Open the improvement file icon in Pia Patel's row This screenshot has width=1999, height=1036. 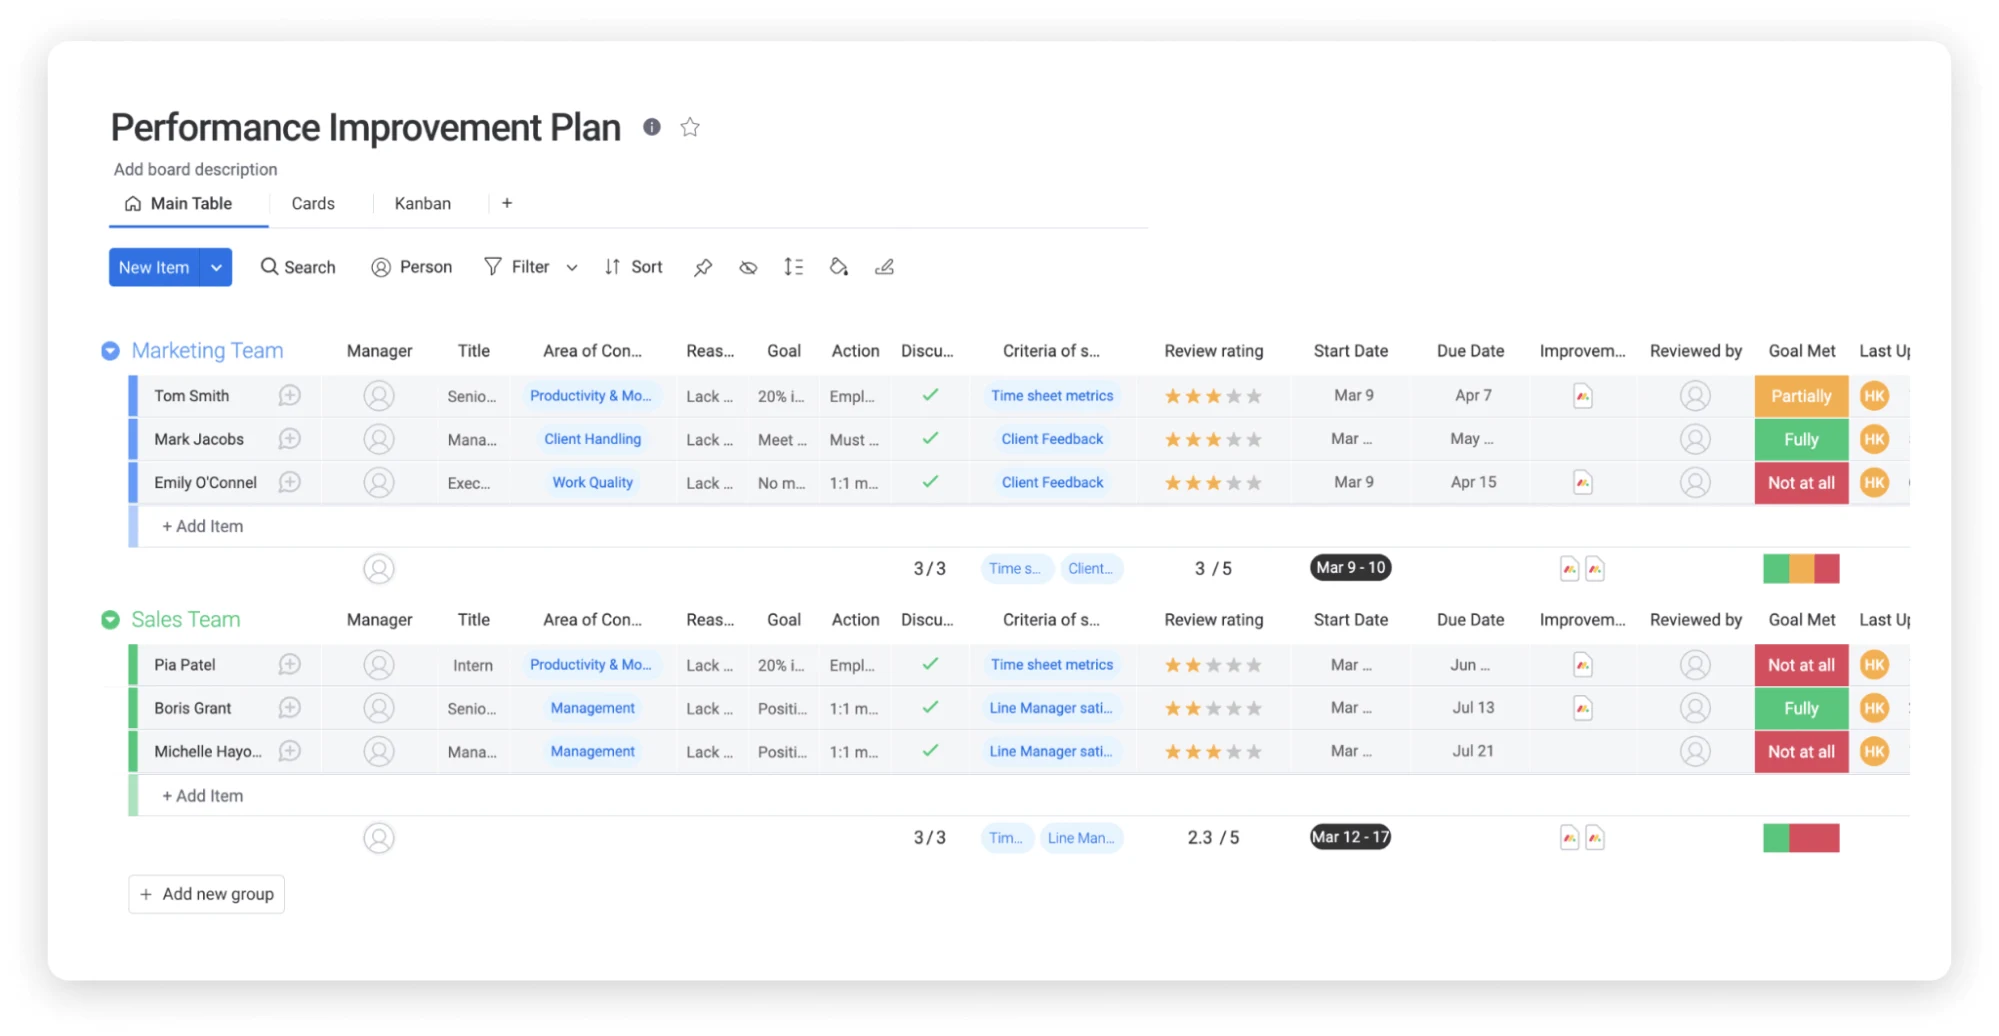tap(1582, 665)
